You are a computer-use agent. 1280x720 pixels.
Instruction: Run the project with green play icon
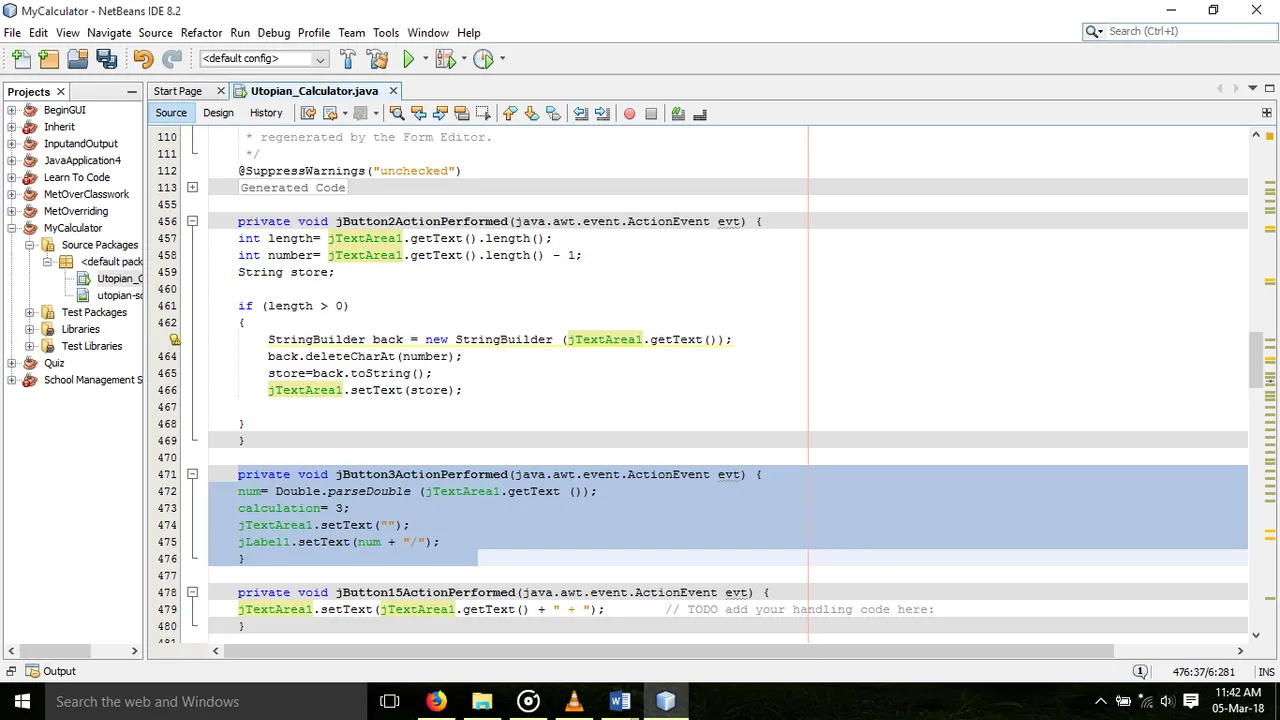(x=408, y=59)
